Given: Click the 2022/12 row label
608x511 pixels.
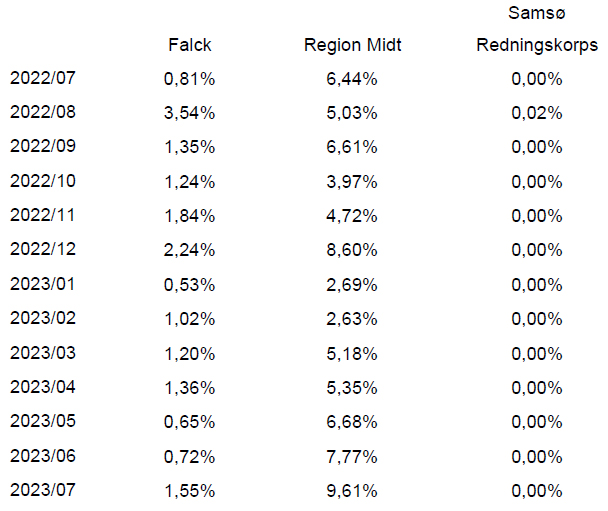Looking at the screenshot, I should 43,249.
